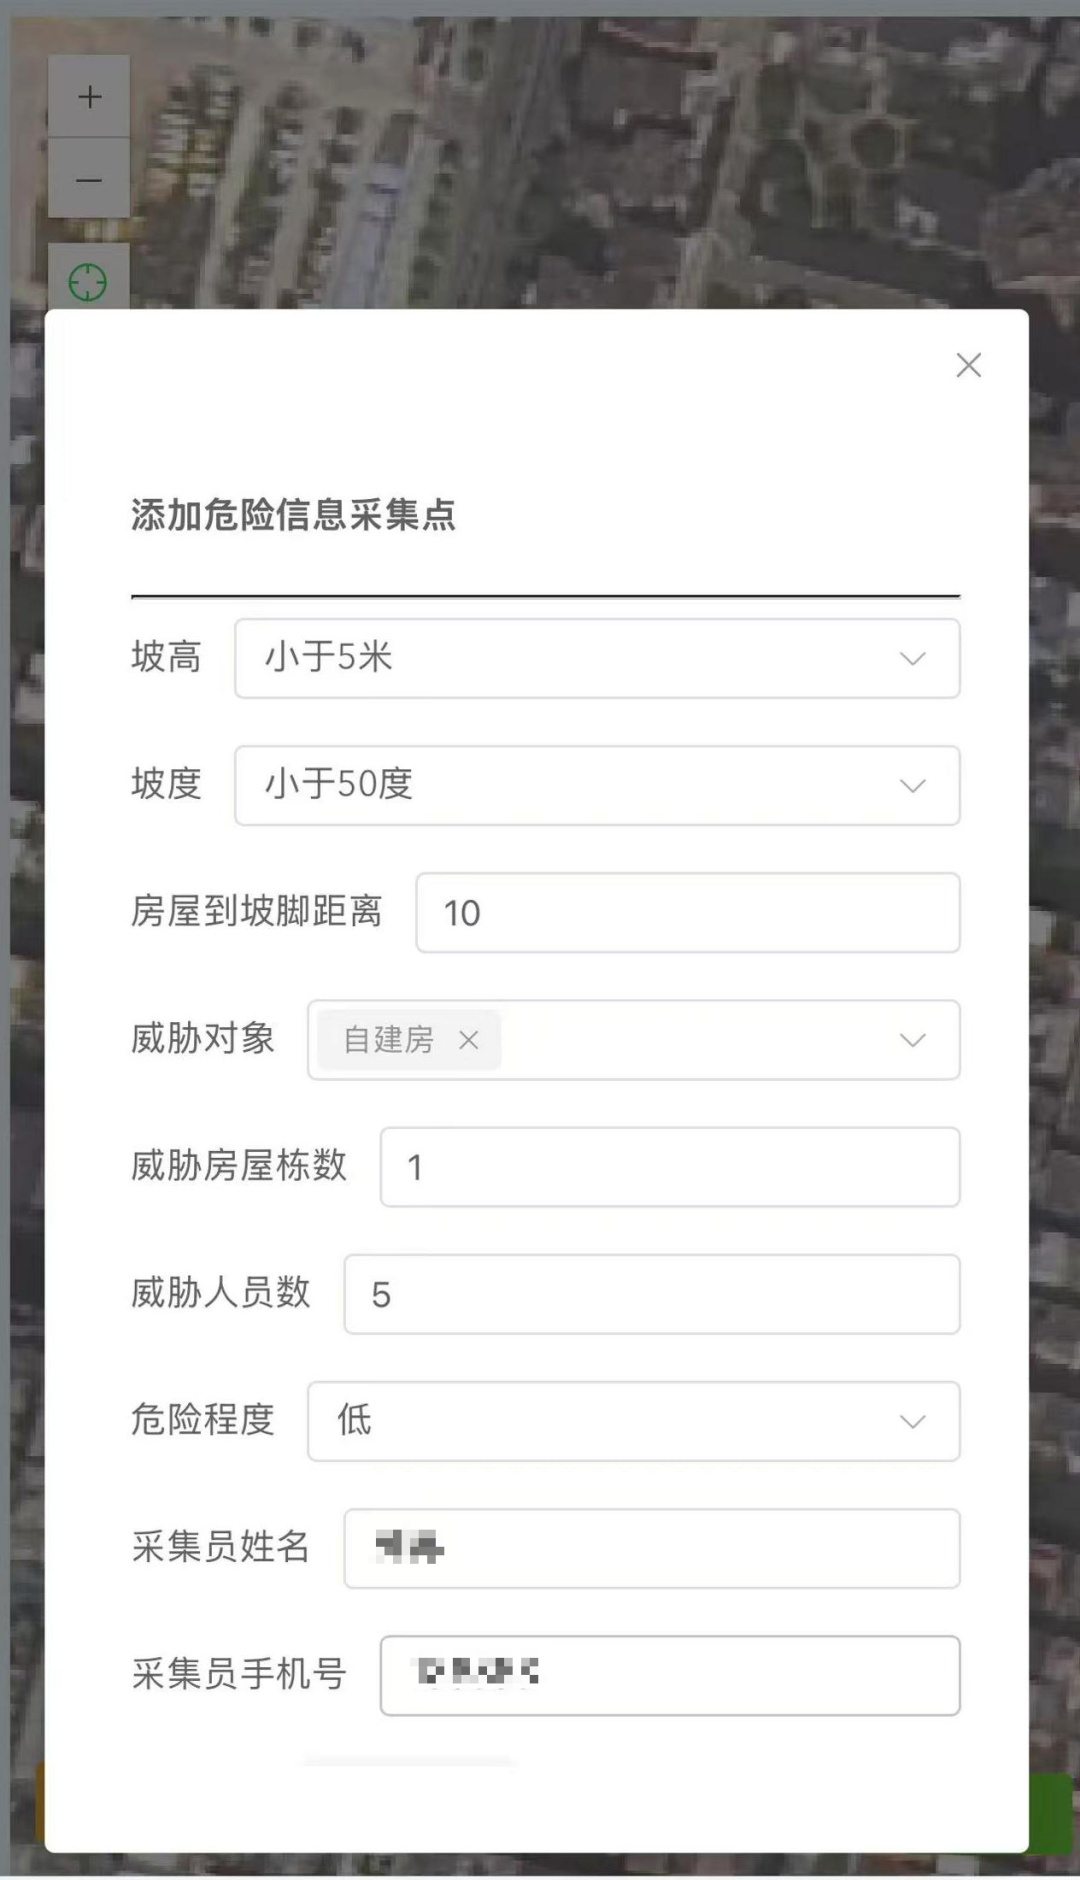Click the orange button behind dialog bottom-left

coord(40,1802)
